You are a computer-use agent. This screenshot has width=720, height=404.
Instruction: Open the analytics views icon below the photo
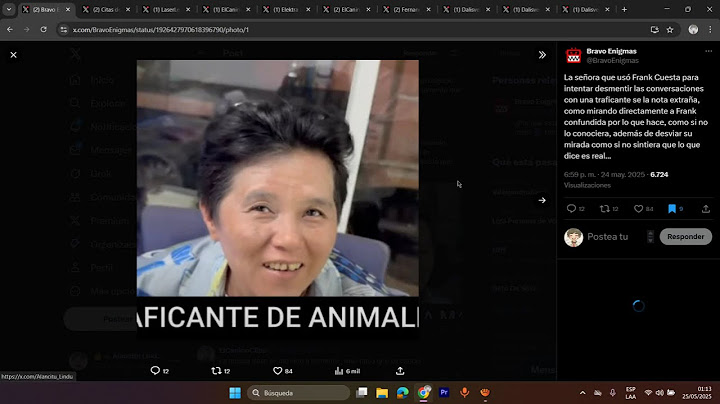click(339, 370)
